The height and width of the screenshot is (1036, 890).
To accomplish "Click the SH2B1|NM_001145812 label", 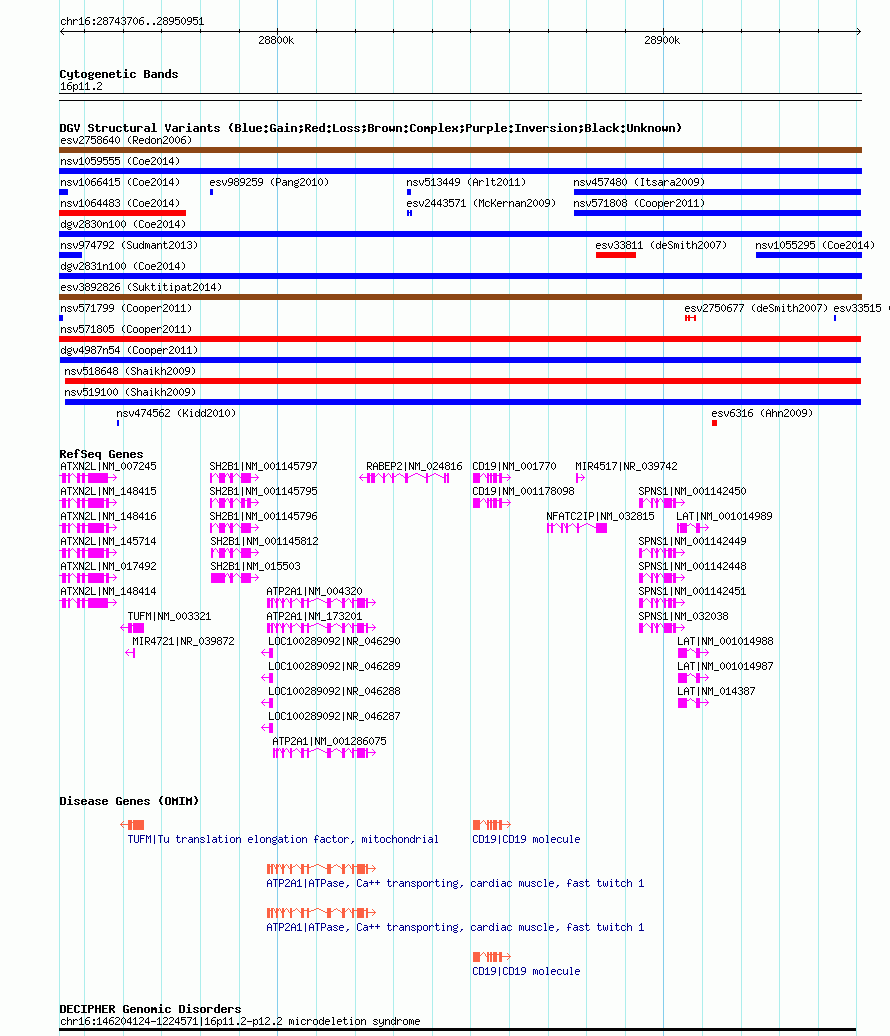I will (x=264, y=541).
